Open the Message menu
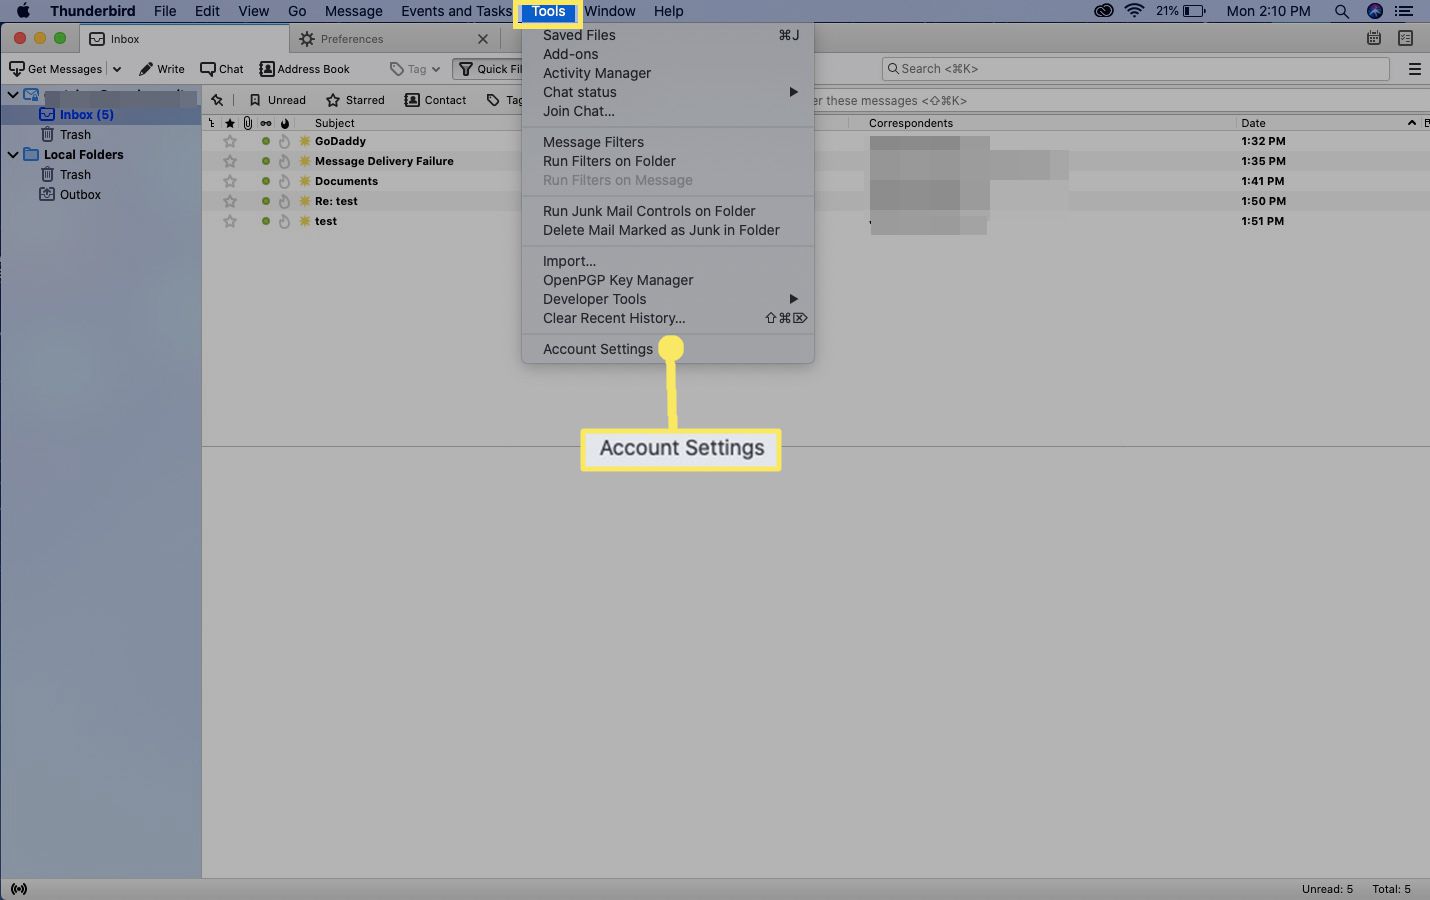 [354, 11]
